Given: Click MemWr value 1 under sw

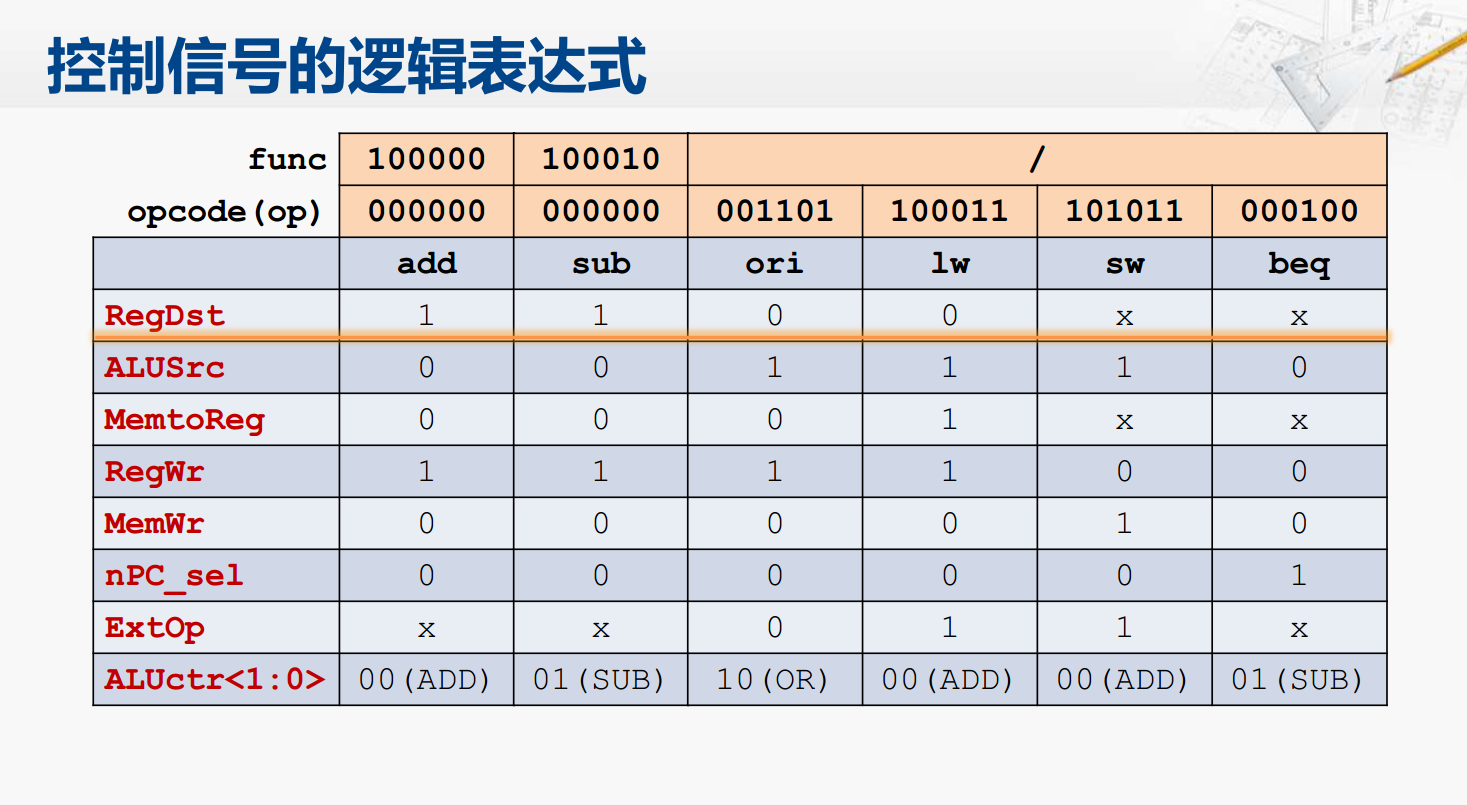Looking at the screenshot, I should coord(1124,524).
